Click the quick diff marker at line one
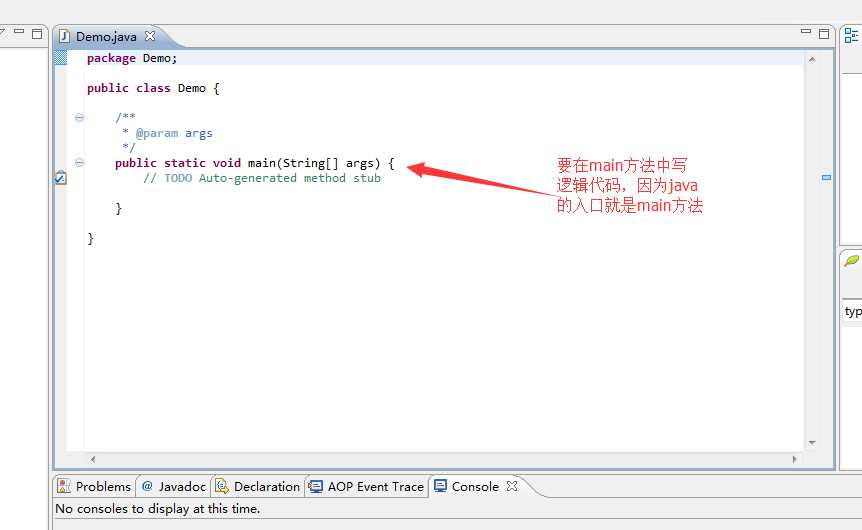862x530 pixels. [60, 58]
